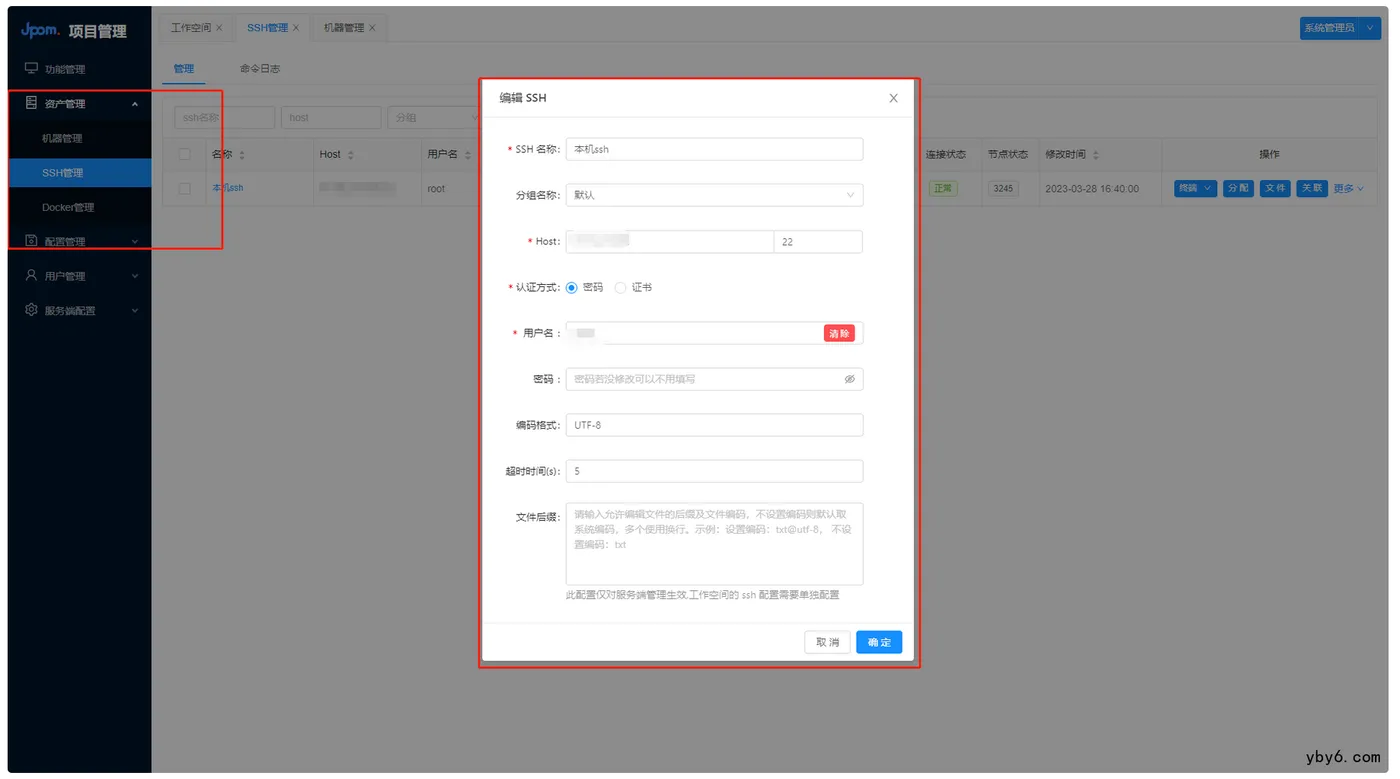Open the 终端 dropdown button in the row
Image resolution: width=1400 pixels, height=779 pixels.
click(1195, 188)
